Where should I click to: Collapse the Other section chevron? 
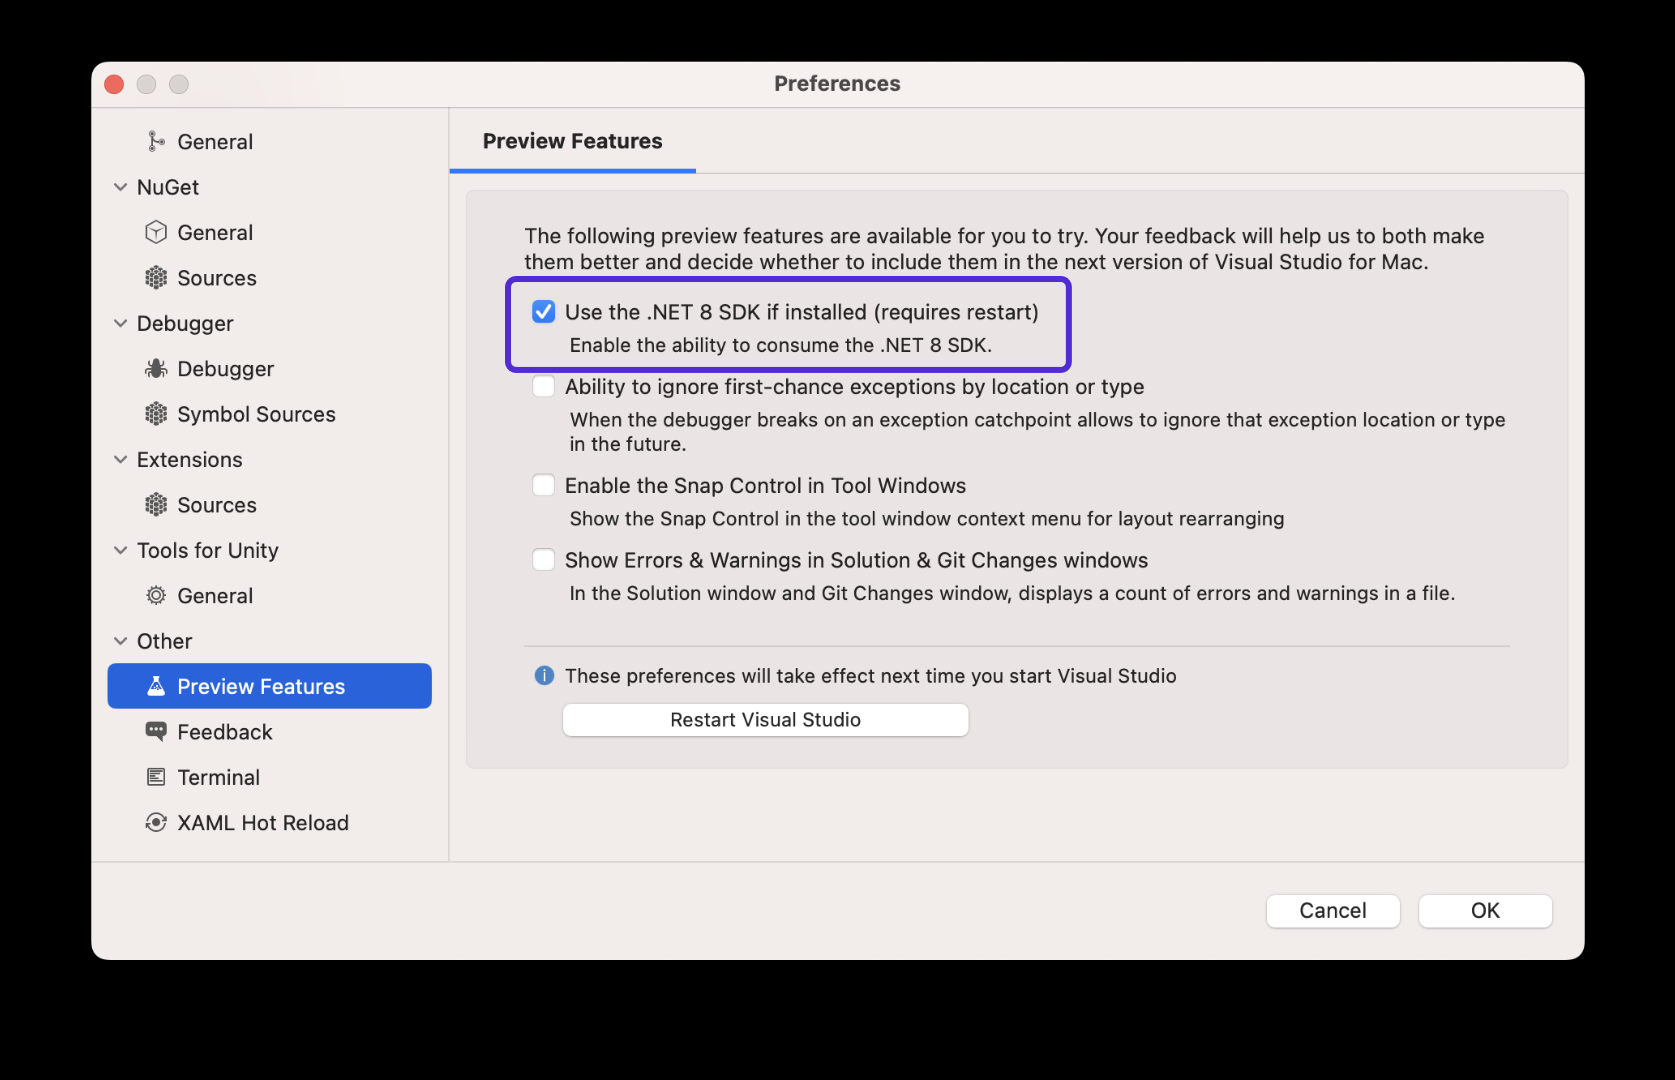tap(120, 641)
